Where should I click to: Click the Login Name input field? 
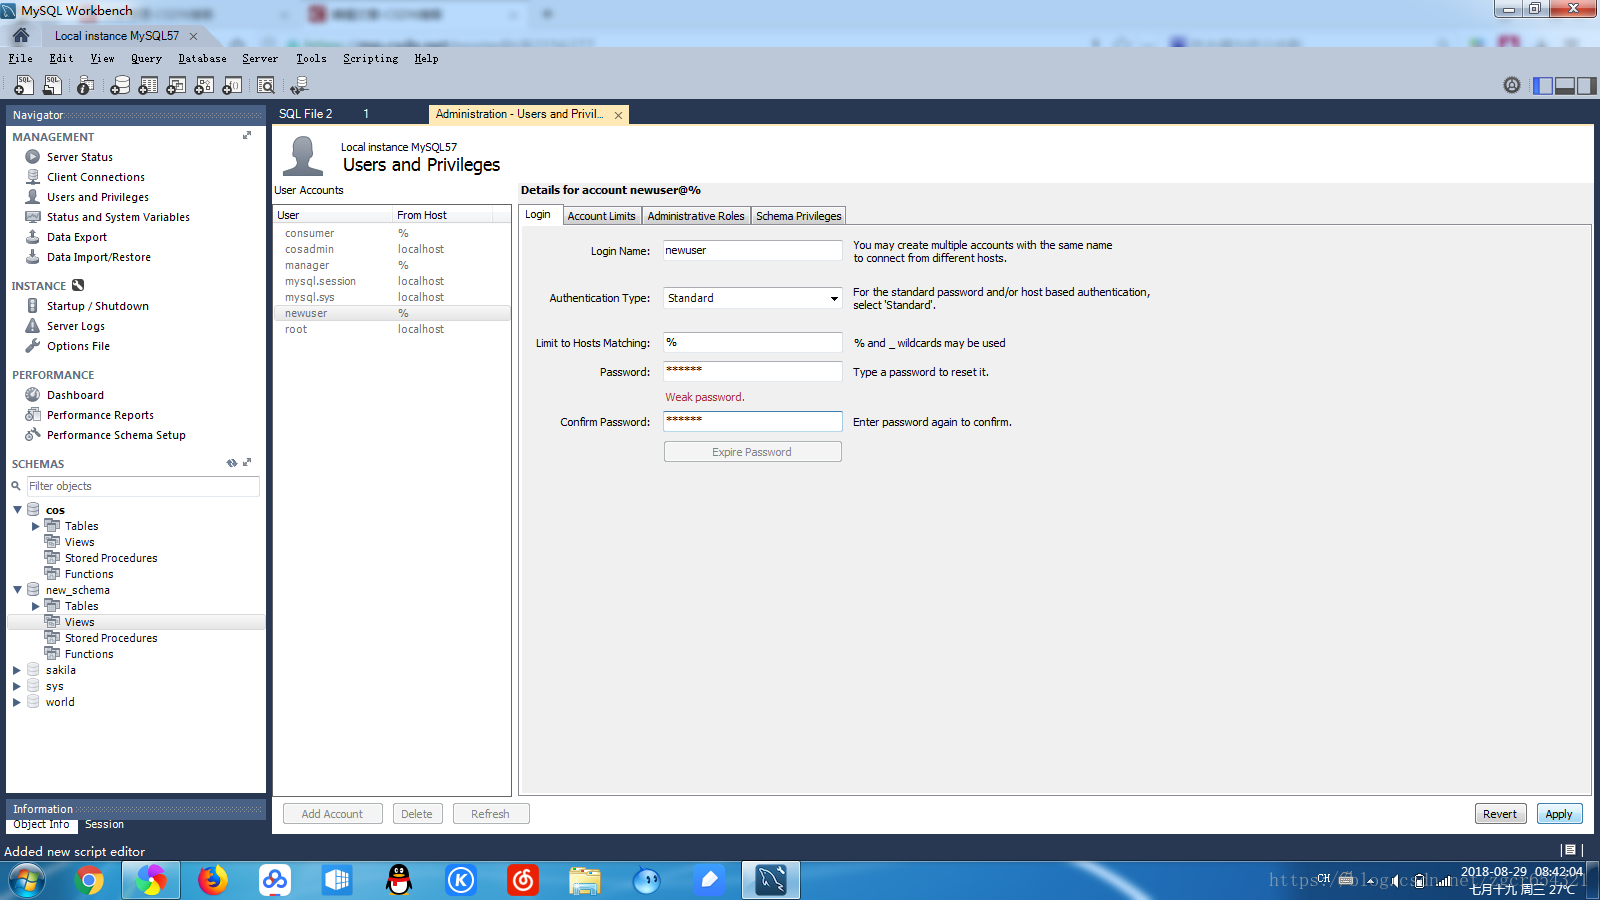tap(752, 251)
